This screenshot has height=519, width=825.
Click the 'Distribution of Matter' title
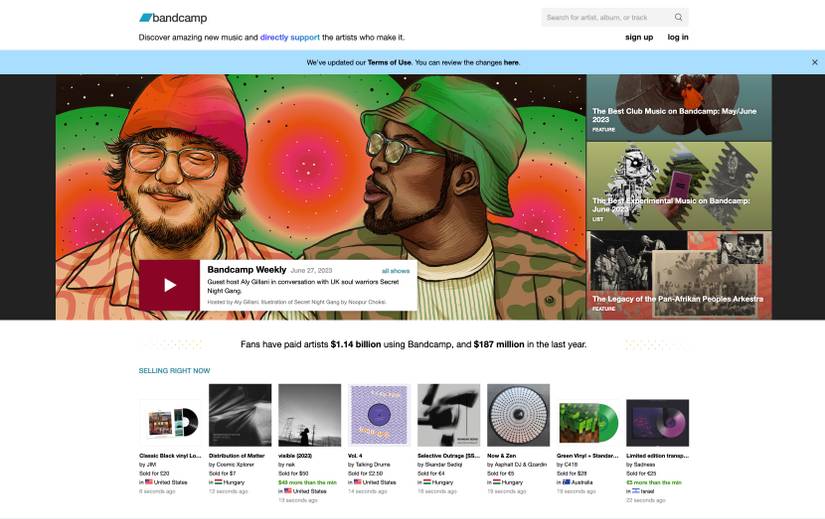[237, 456]
